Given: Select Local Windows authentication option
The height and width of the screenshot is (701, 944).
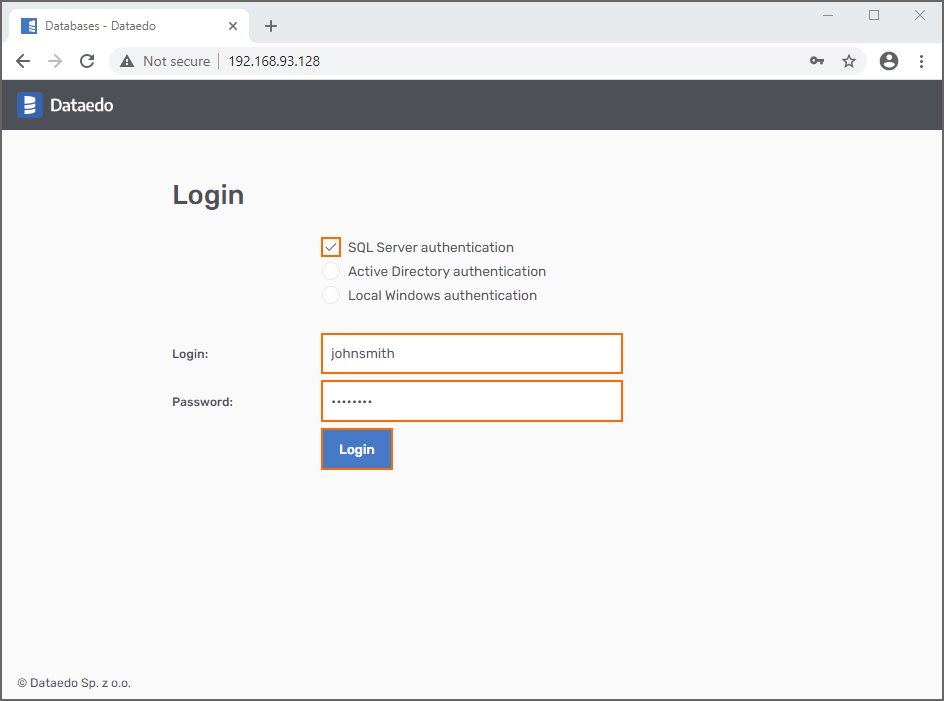Looking at the screenshot, I should pos(331,295).
